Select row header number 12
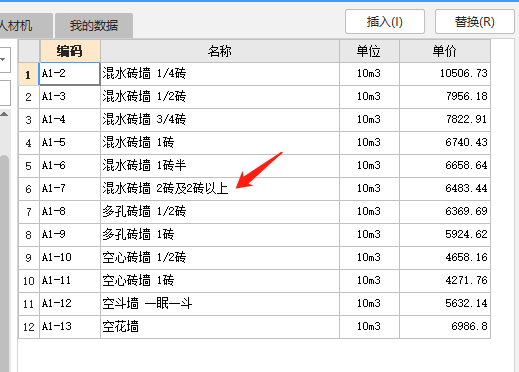 coord(29,327)
